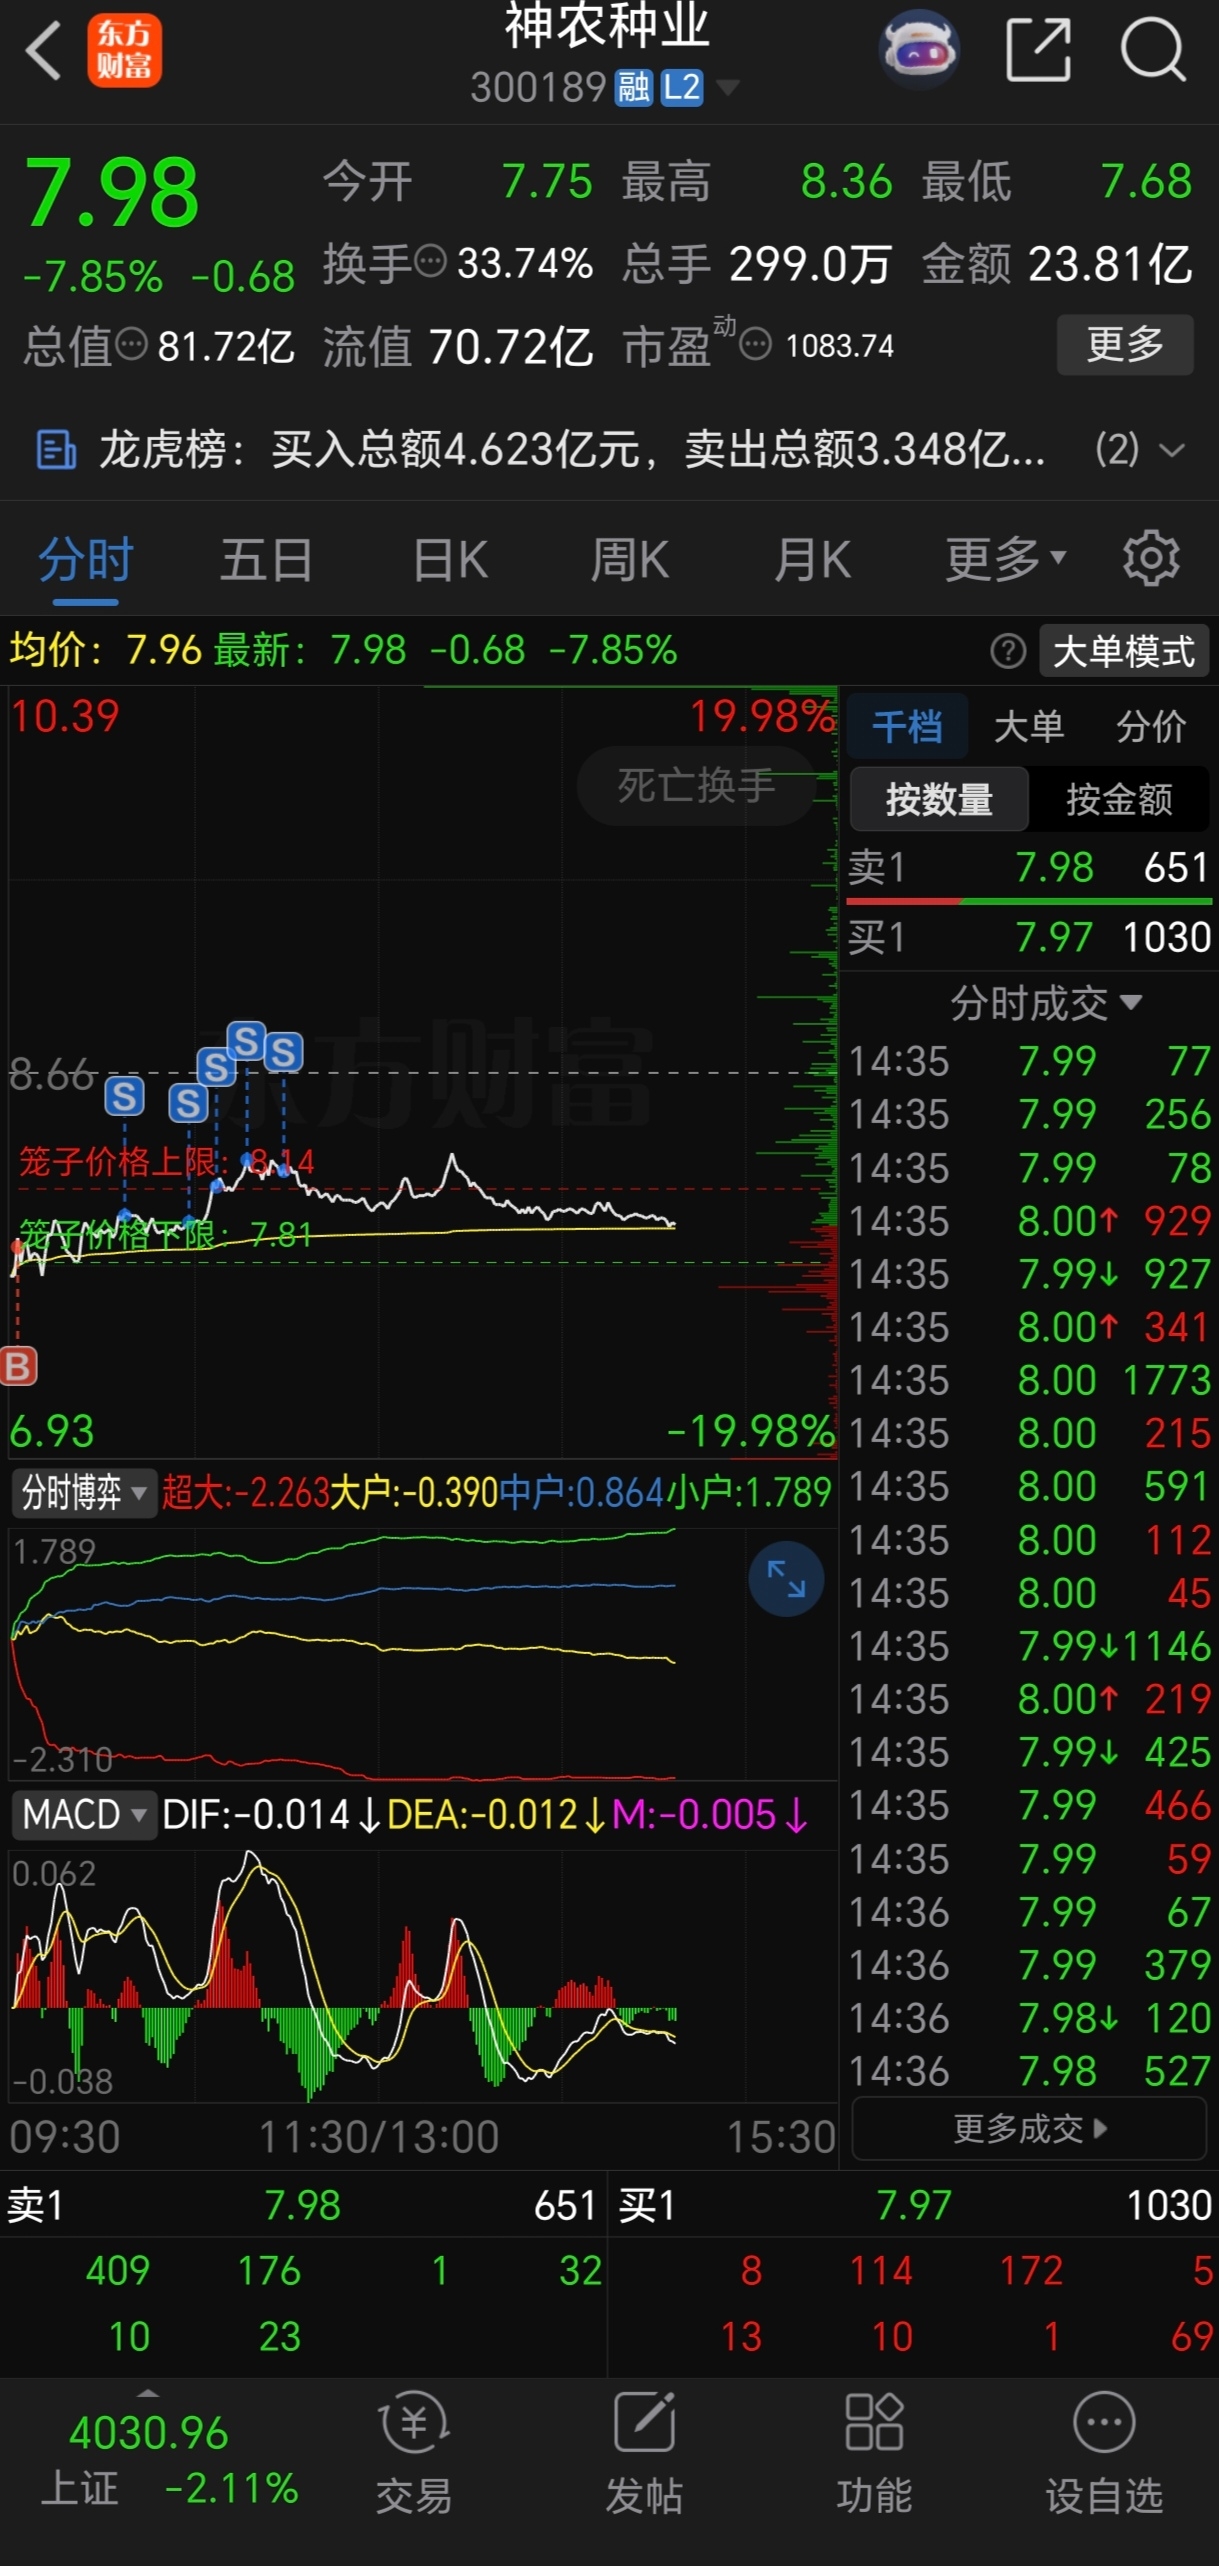This screenshot has width=1219, height=2566.
Task: Tap the large 7.98 current price
Action: pyautogui.click(x=112, y=192)
